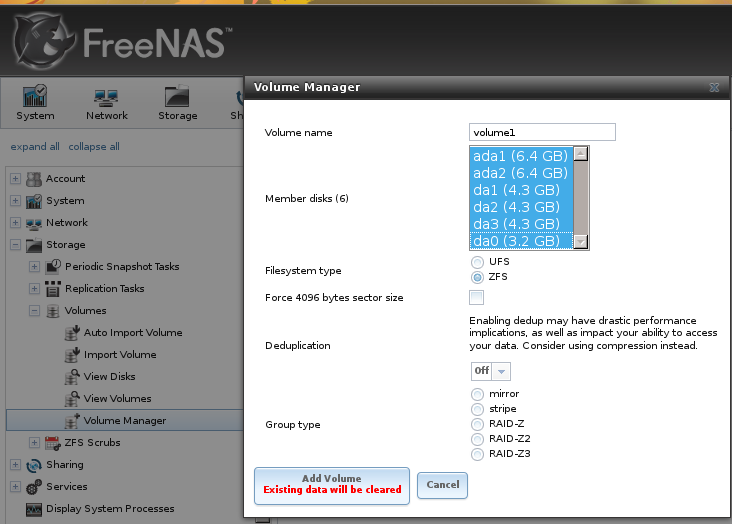Click the View Disks icon
Screen dimensions: 732x524
click(x=72, y=376)
